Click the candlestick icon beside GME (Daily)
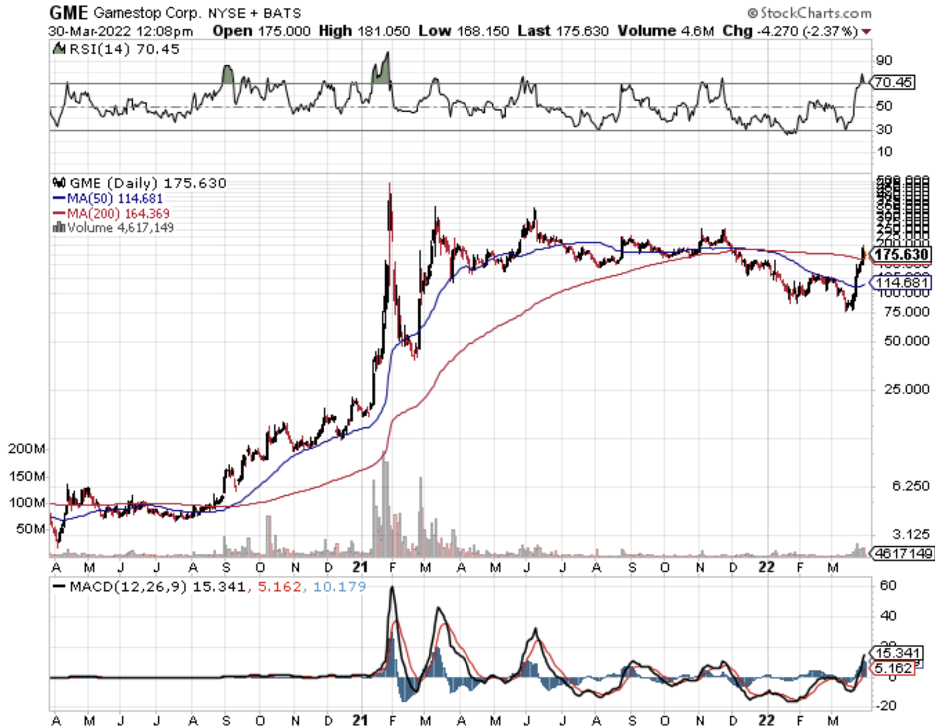This screenshot has width=936, height=728. coord(59,183)
